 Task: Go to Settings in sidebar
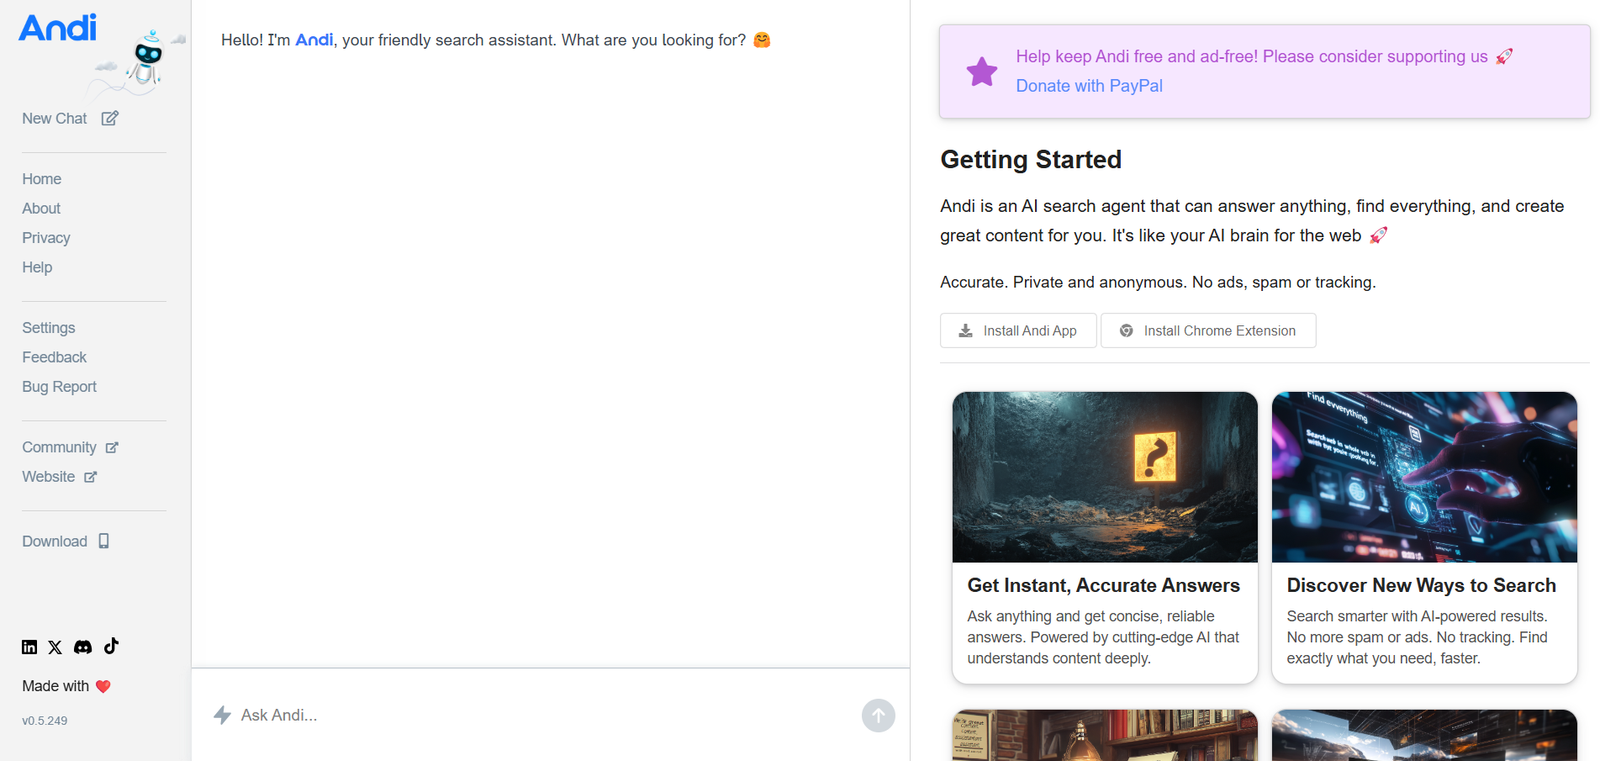48,328
